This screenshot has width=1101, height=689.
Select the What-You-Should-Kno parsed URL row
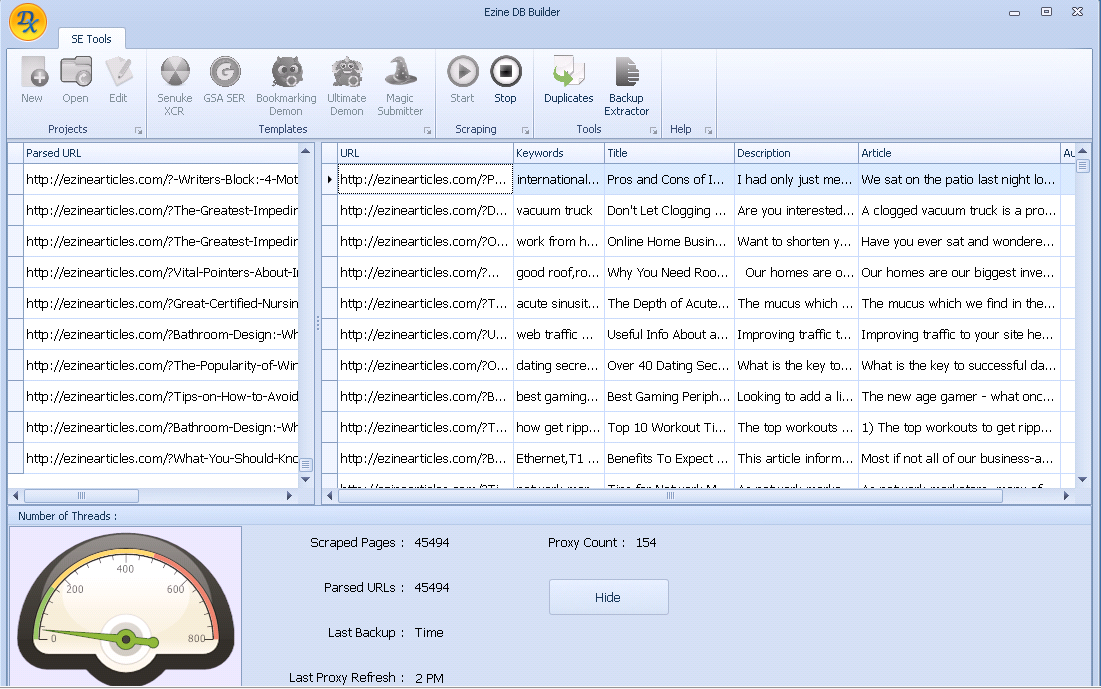pyautogui.click(x=161, y=458)
